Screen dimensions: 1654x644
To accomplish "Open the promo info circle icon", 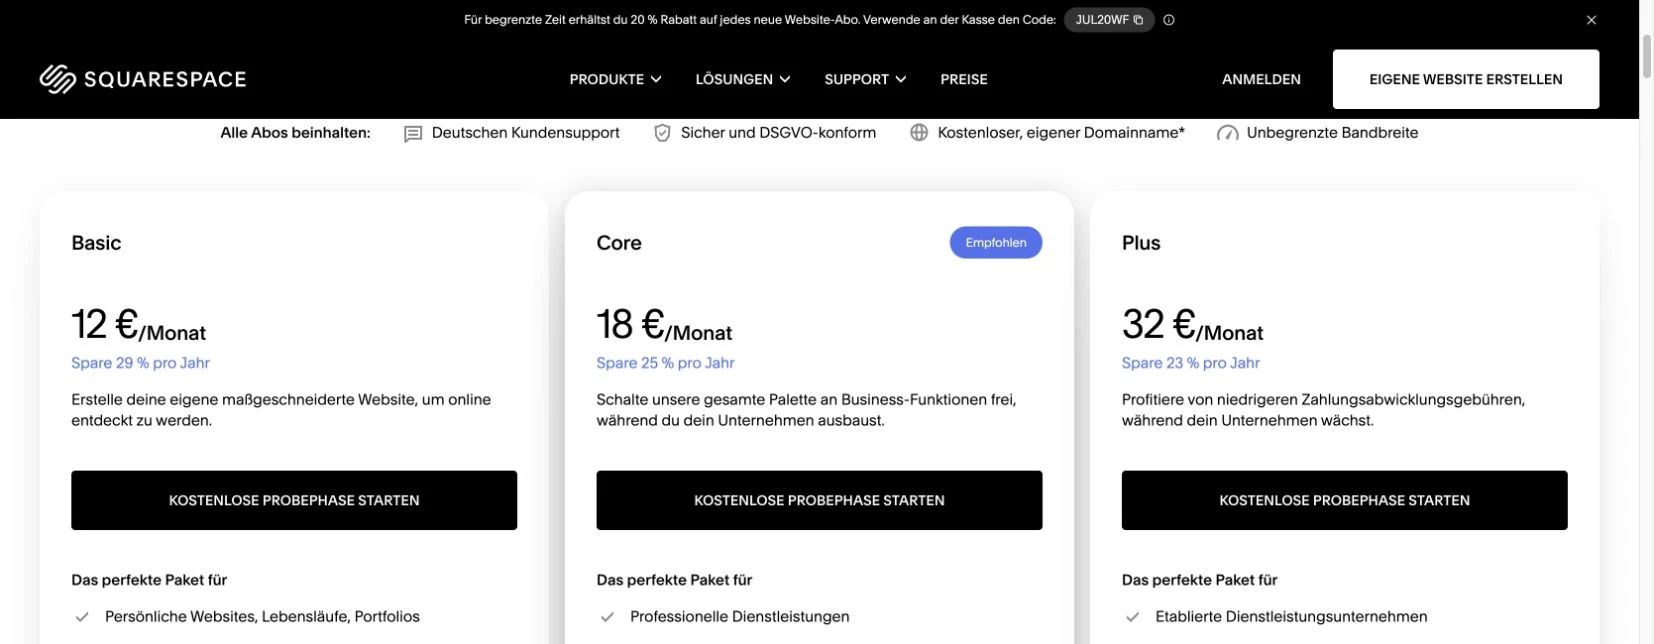I will [x=1169, y=20].
